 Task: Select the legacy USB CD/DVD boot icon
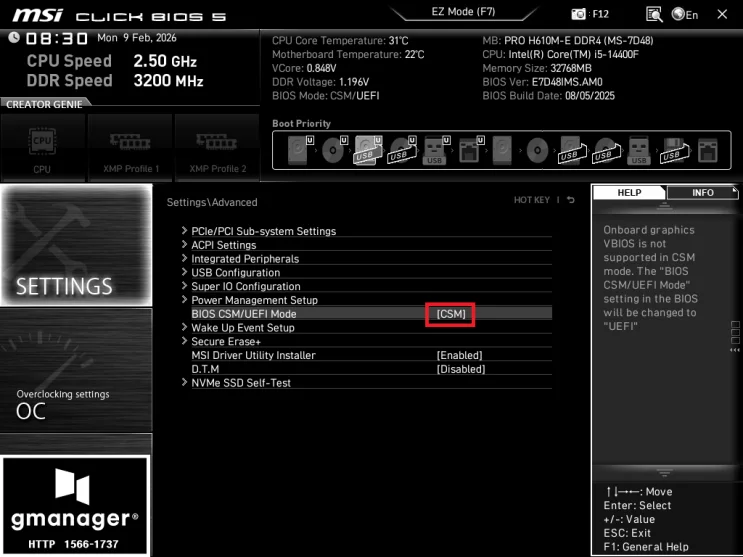coord(606,150)
